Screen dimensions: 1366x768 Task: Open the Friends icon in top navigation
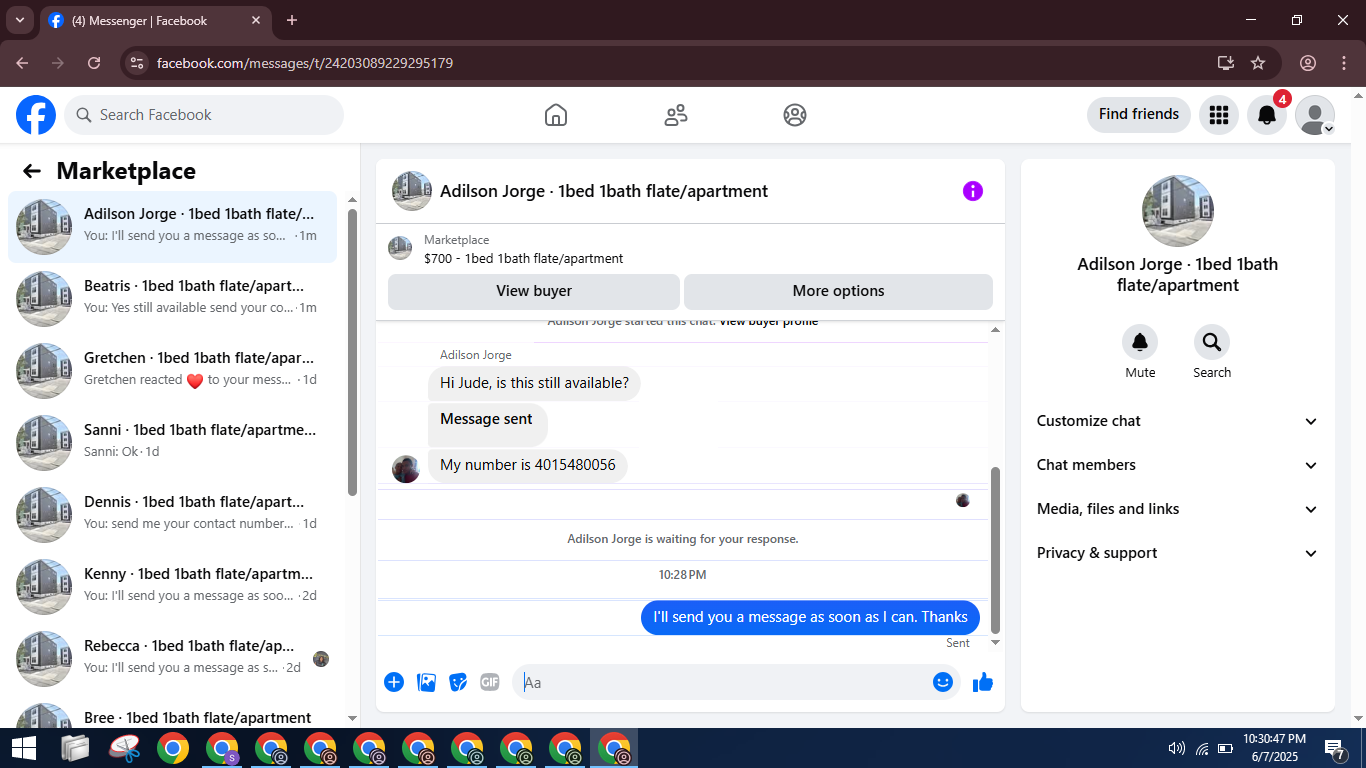click(x=676, y=115)
